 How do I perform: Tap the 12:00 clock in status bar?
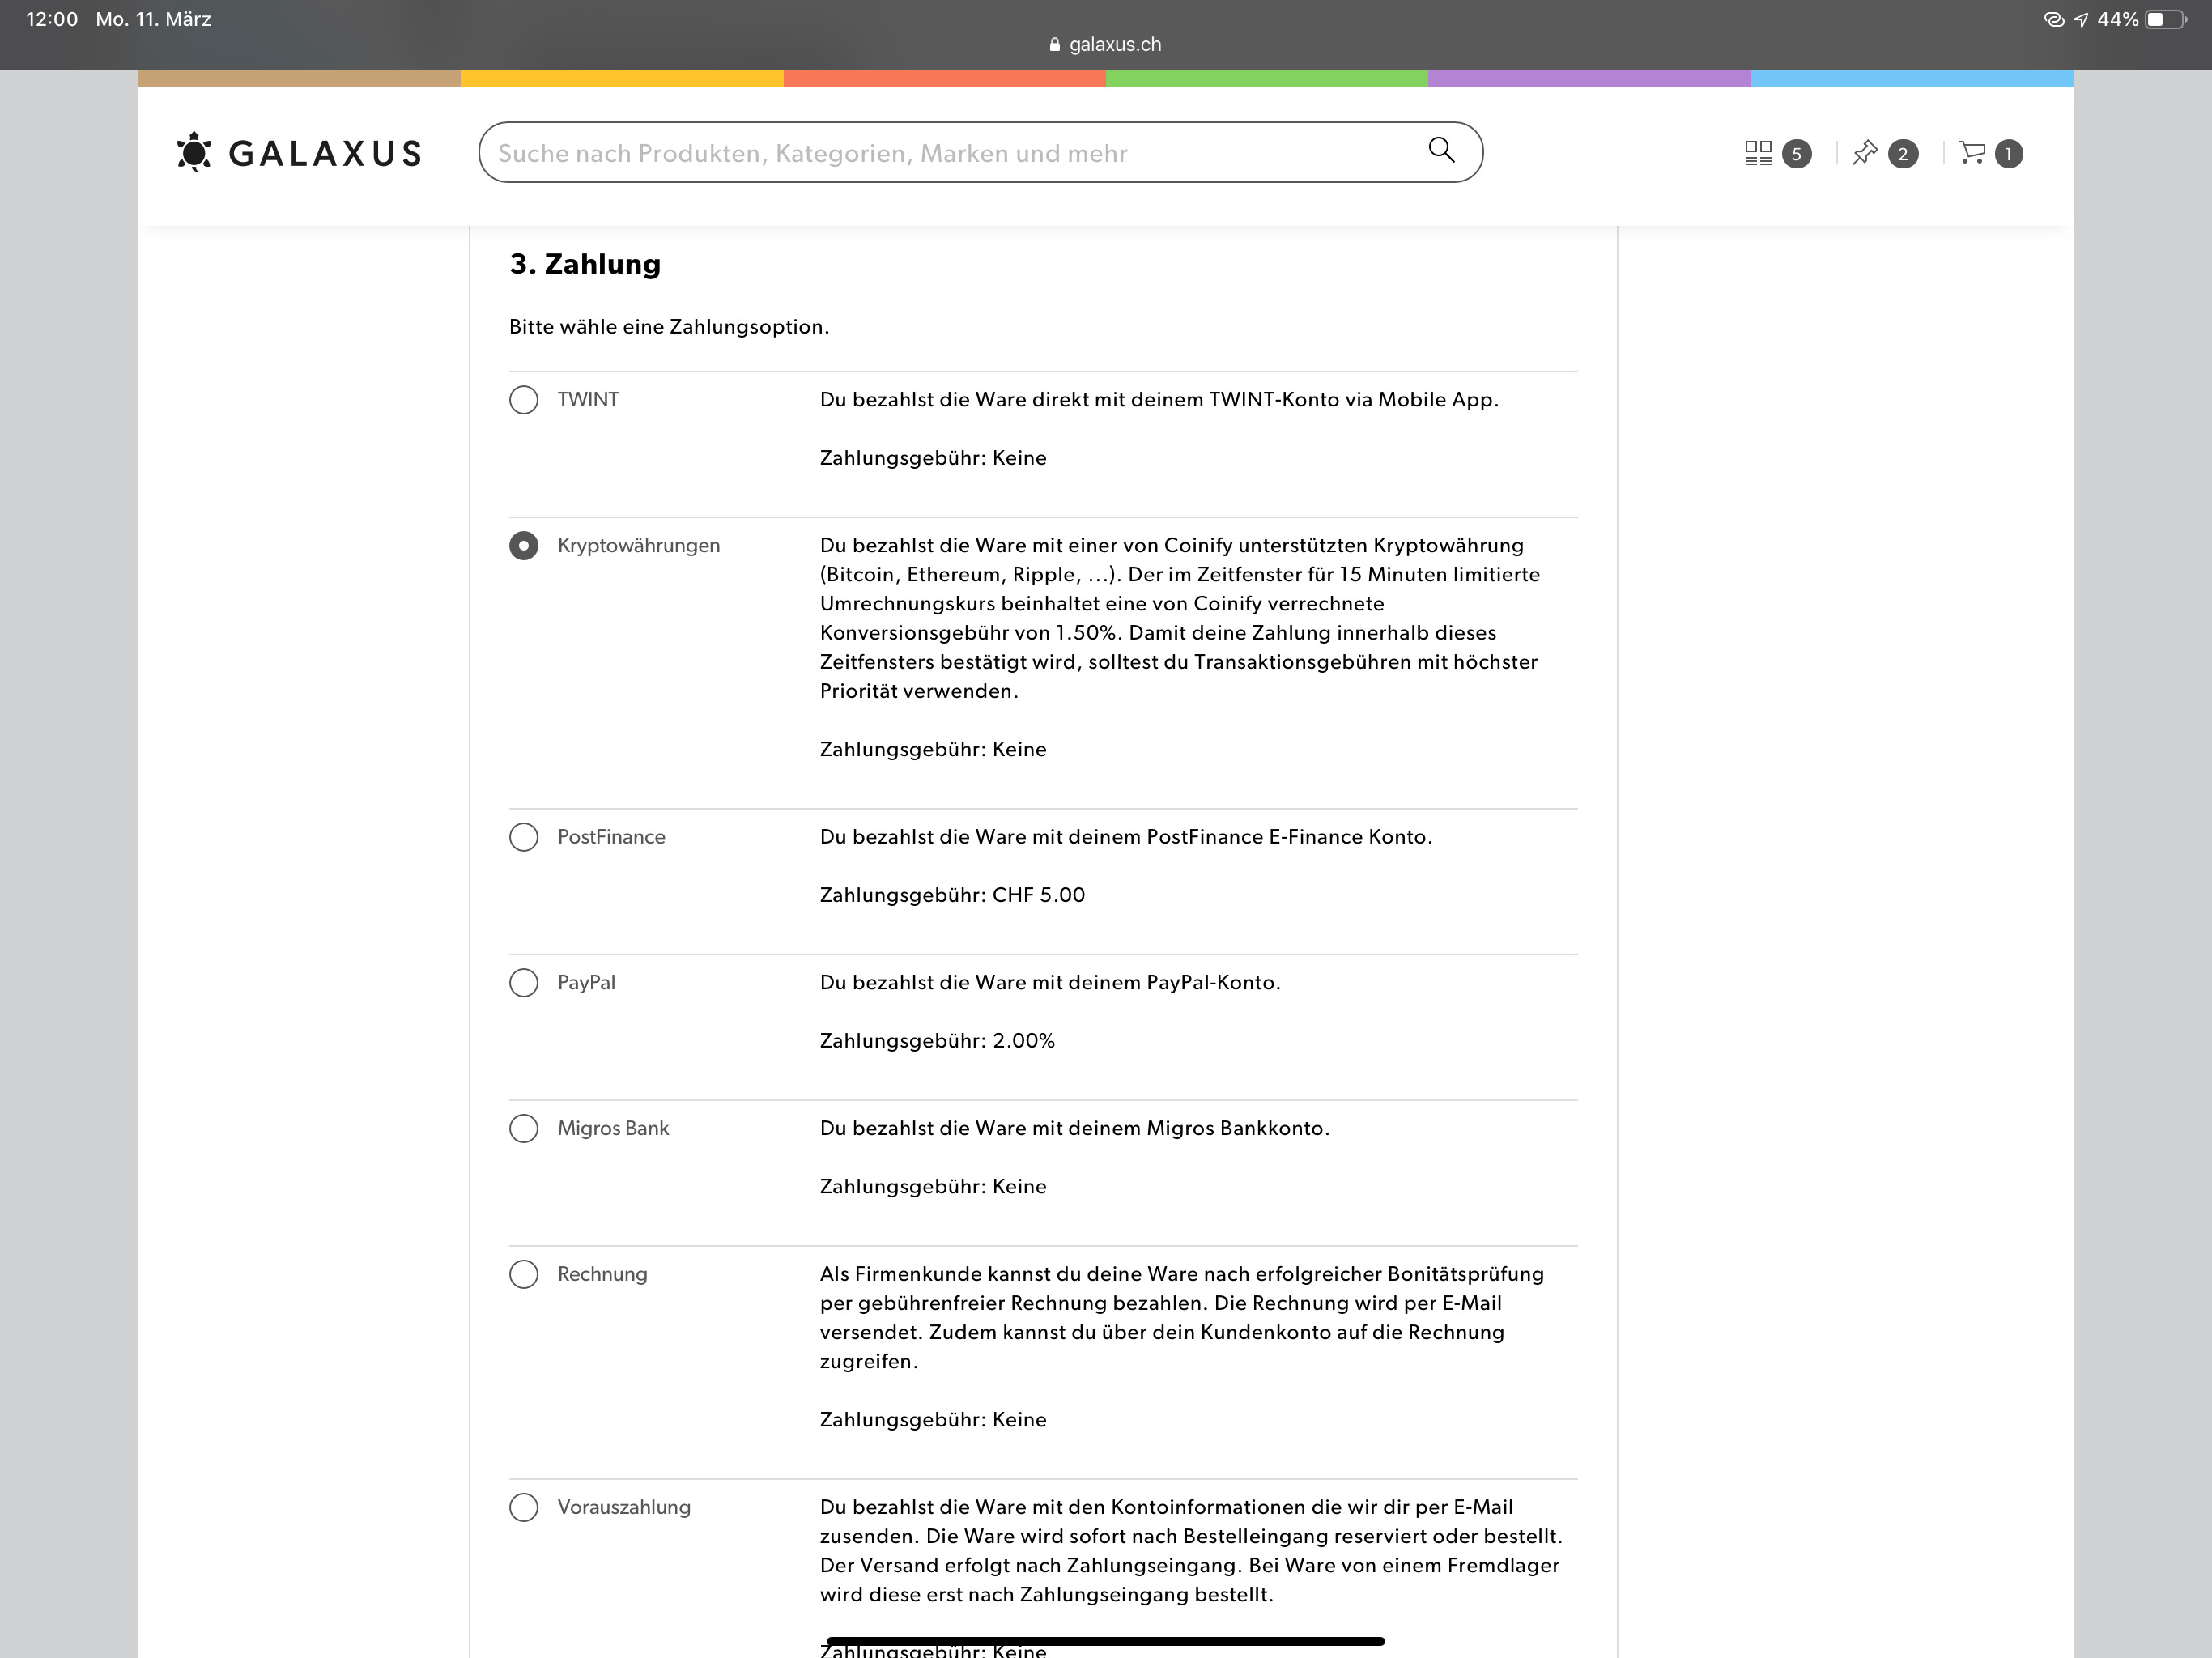(52, 19)
